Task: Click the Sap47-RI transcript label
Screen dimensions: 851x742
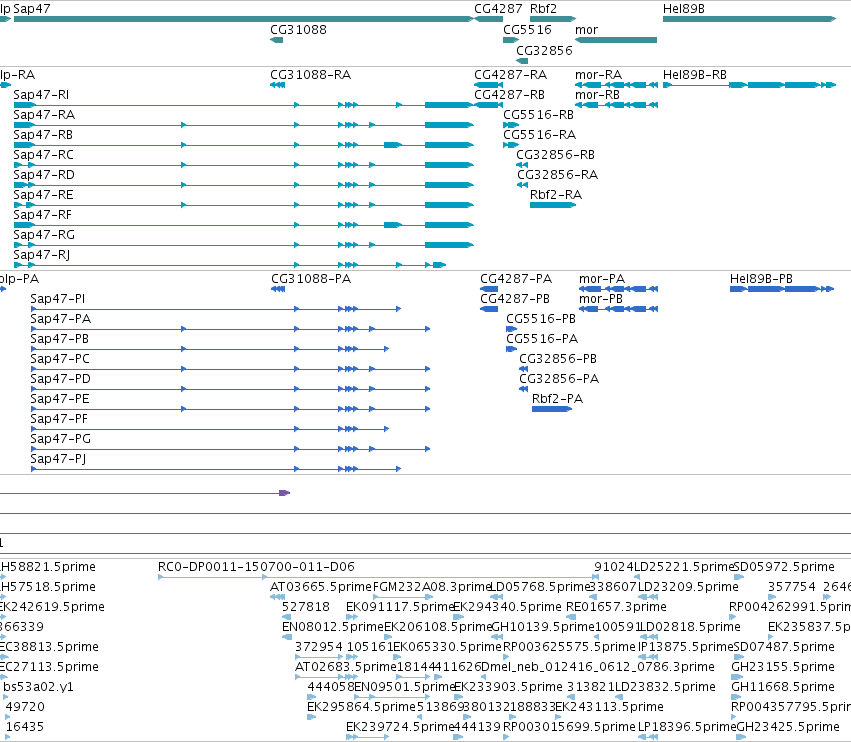Action: (x=41, y=95)
